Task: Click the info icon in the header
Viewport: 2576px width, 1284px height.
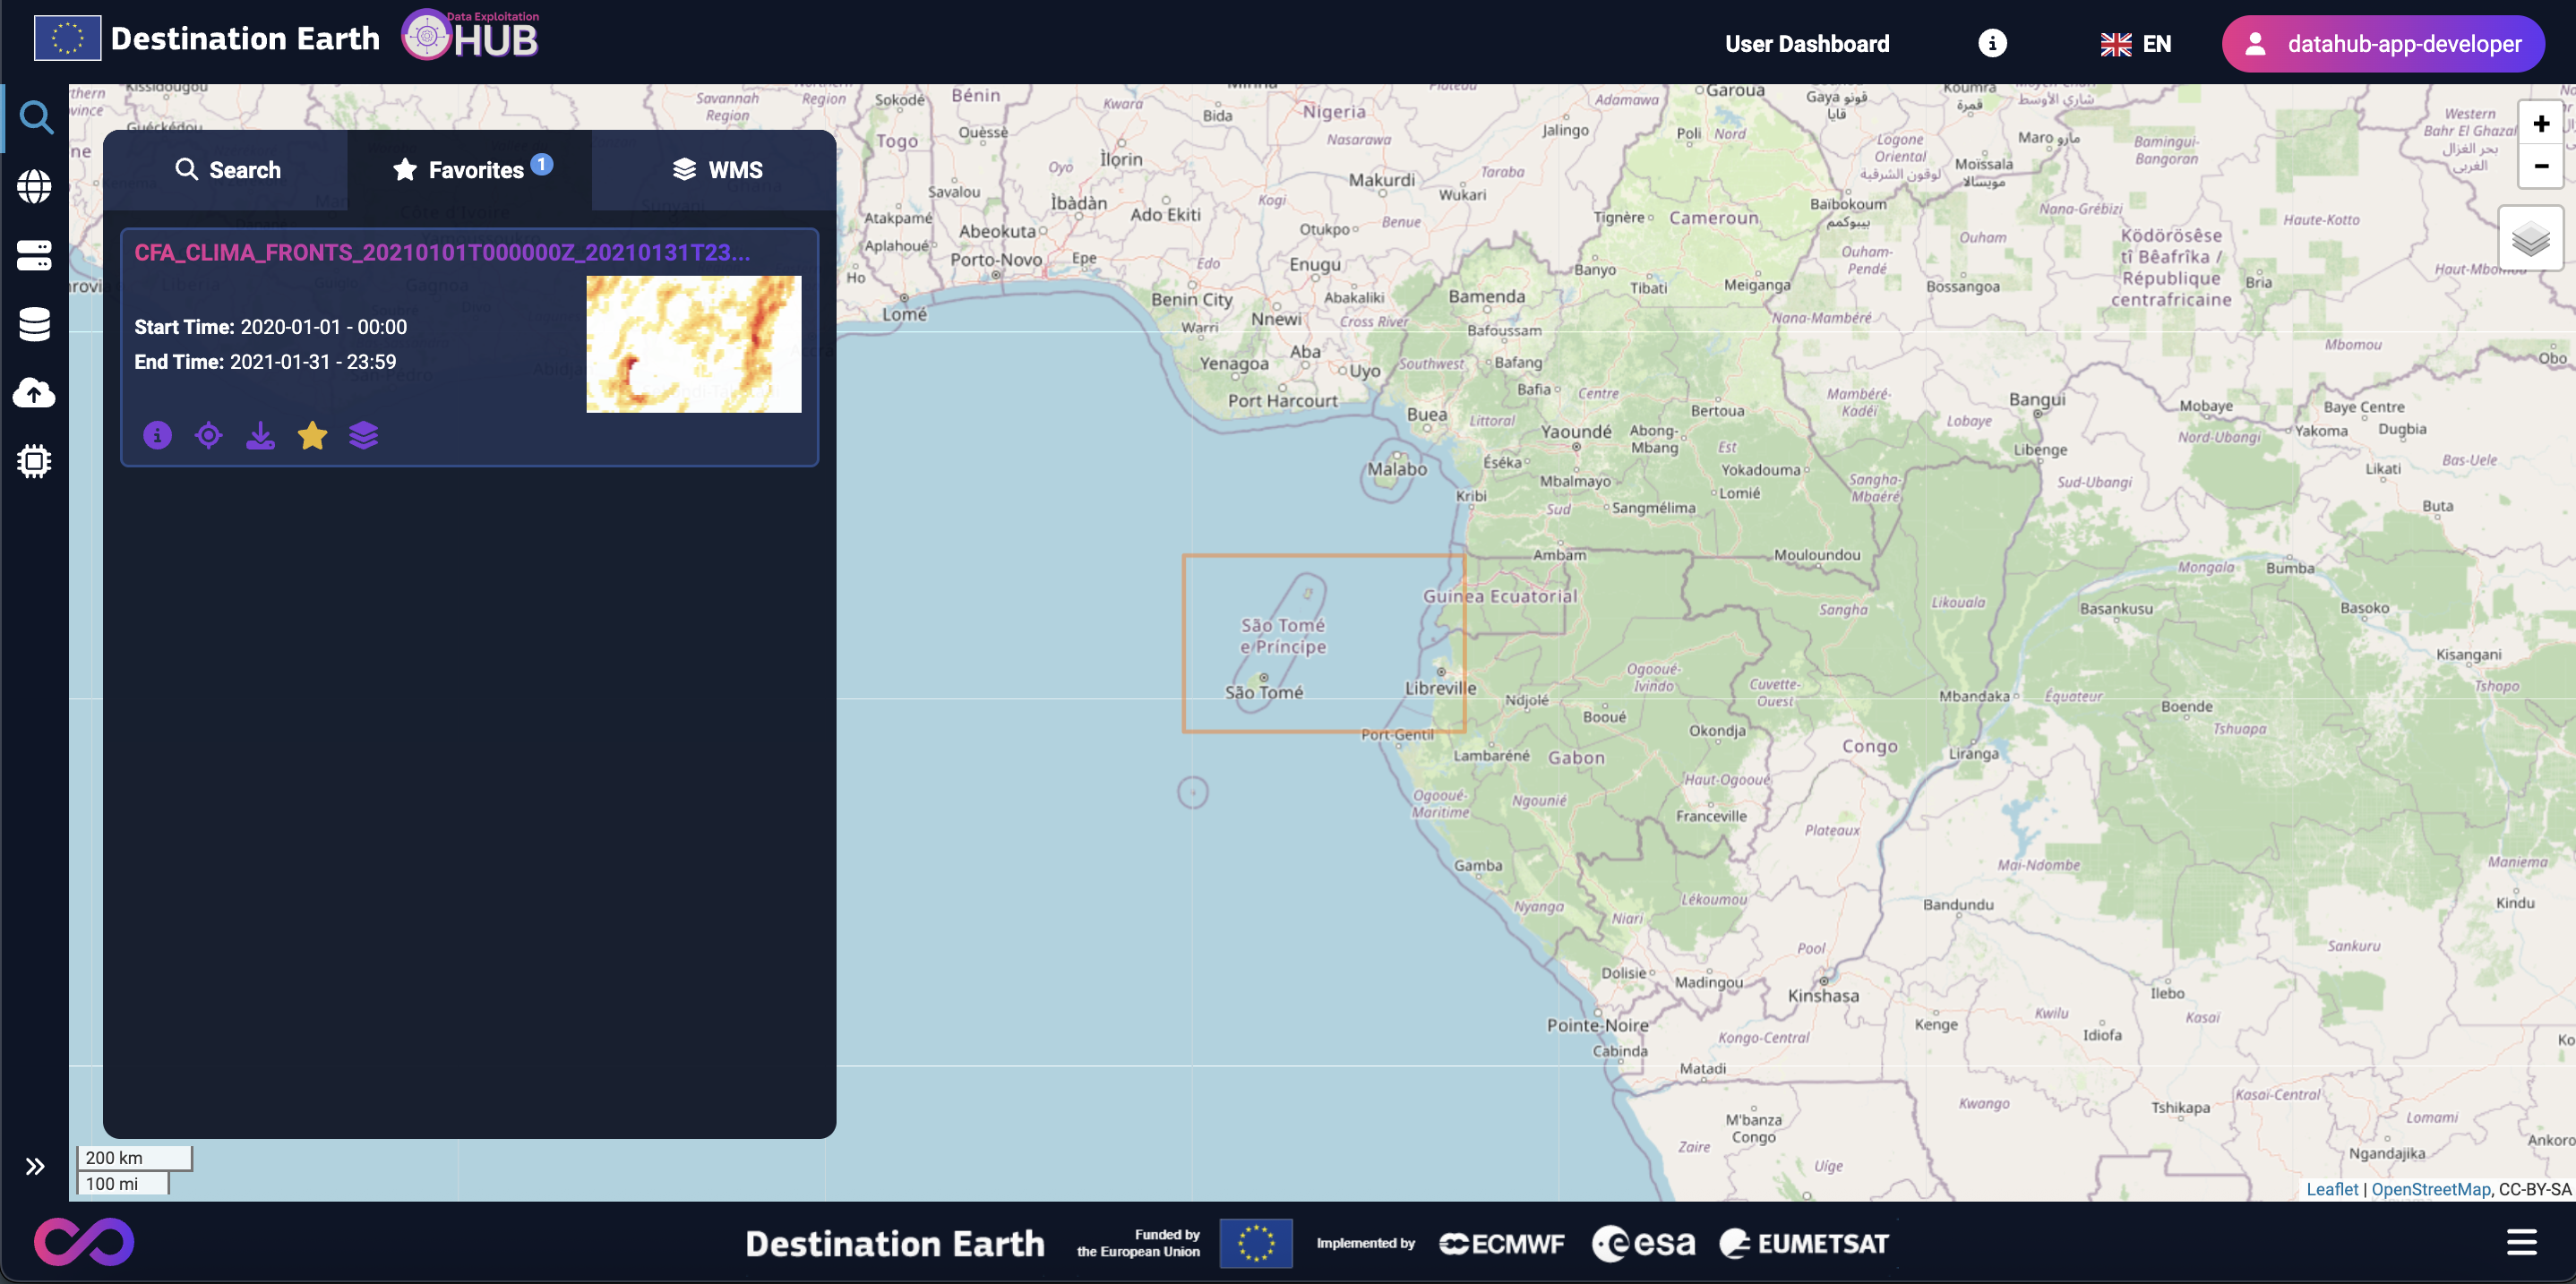Action: tap(1992, 43)
